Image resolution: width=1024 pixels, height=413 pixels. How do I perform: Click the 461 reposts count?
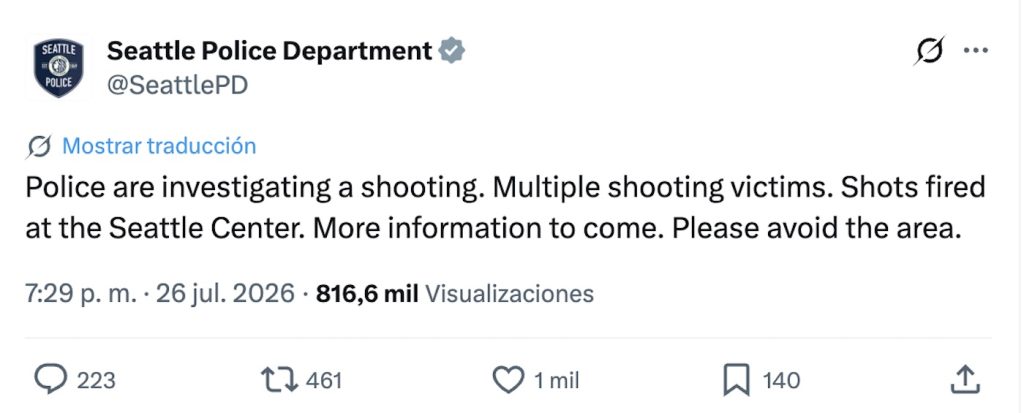point(324,380)
